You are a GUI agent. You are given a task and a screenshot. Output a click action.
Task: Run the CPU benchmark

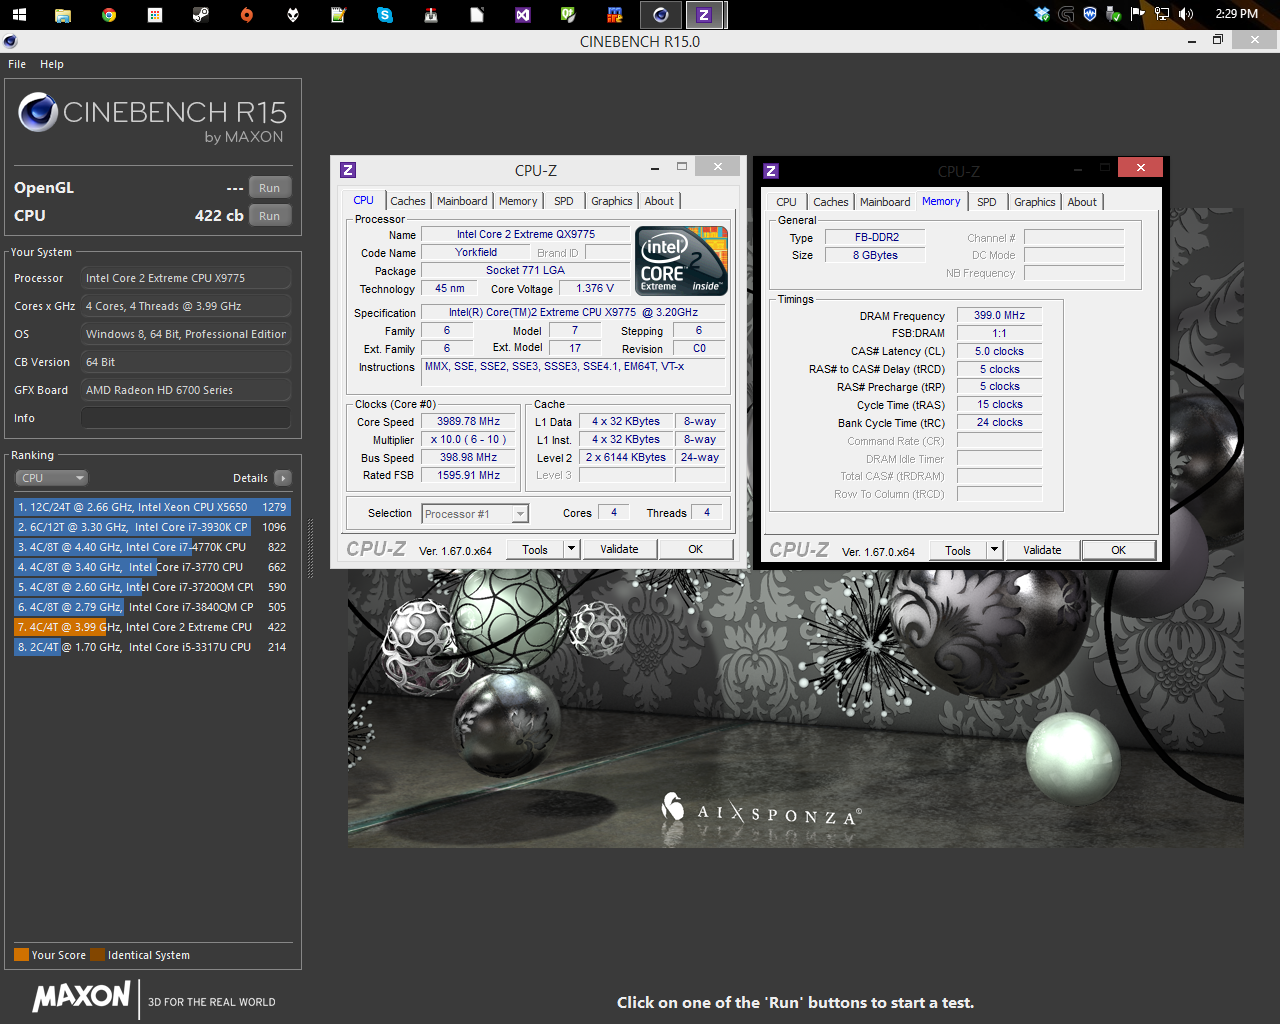[270, 216]
